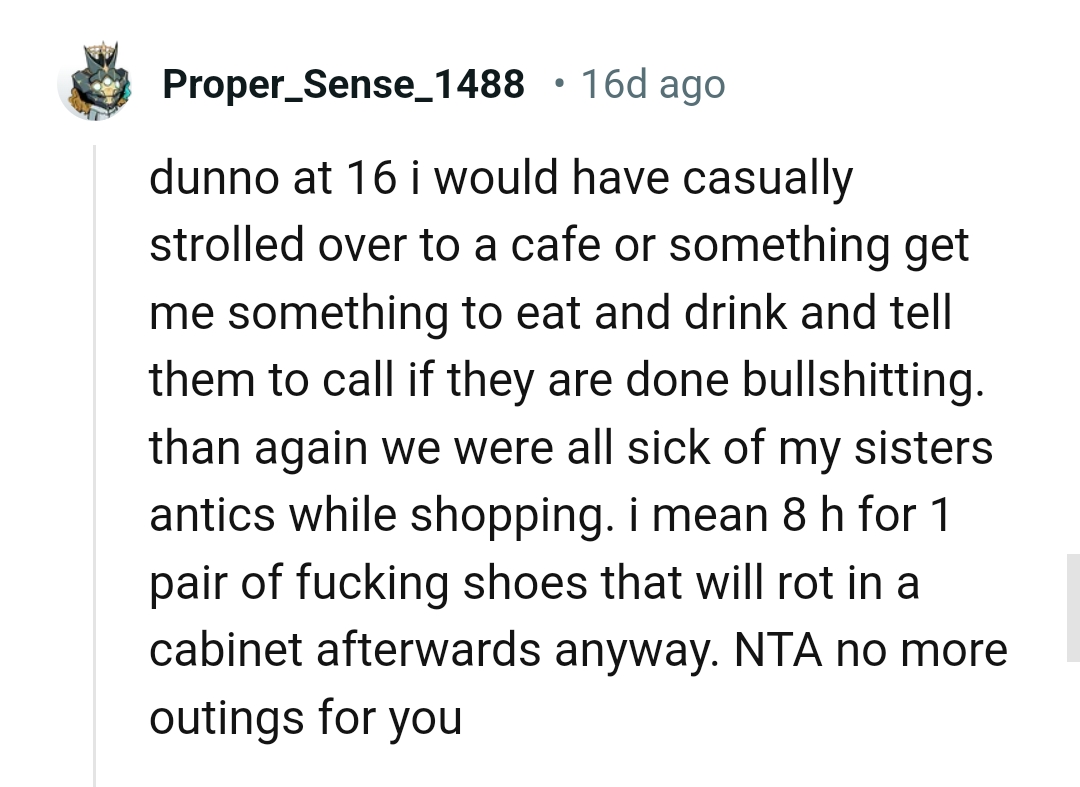
Task: Open Proper_Sense_1488's avatar picture
Action: coord(96,83)
